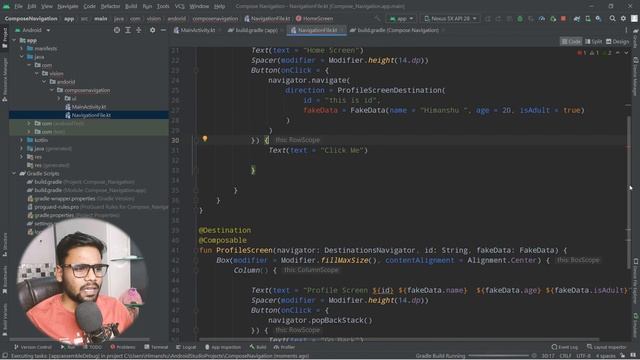Image resolution: width=640 pixels, height=360 pixels.
Task: Open the File menu
Action: (x=18, y=7)
